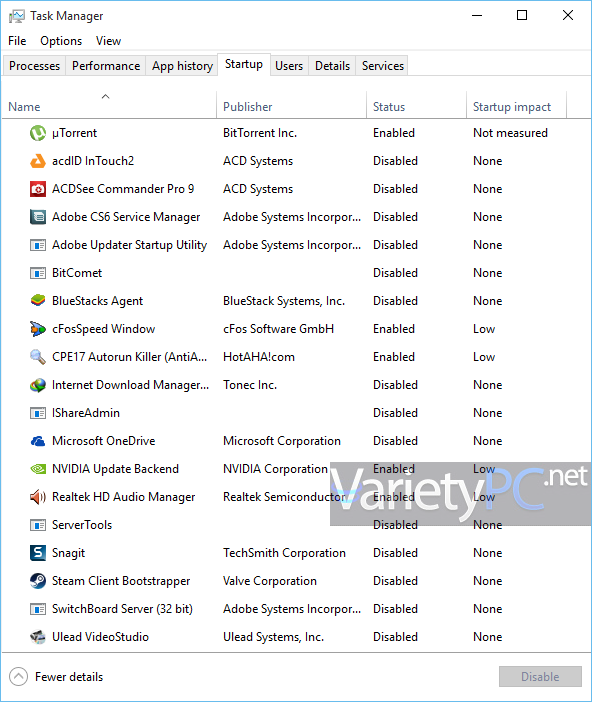Screen dimensions: 592x702
Task: Select the Ulead VideoStudio icon
Action: tap(38, 637)
